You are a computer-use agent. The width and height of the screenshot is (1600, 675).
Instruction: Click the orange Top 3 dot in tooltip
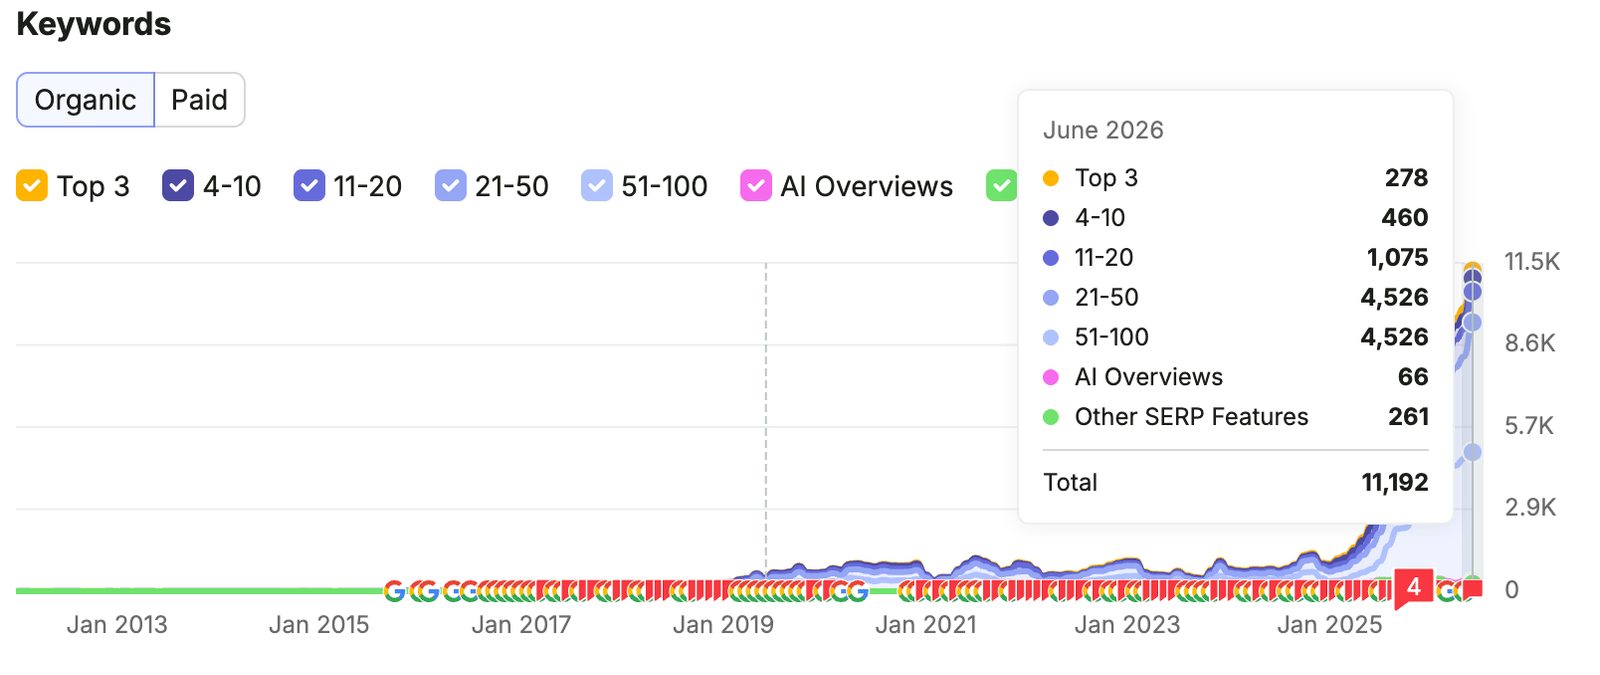pos(1051,178)
